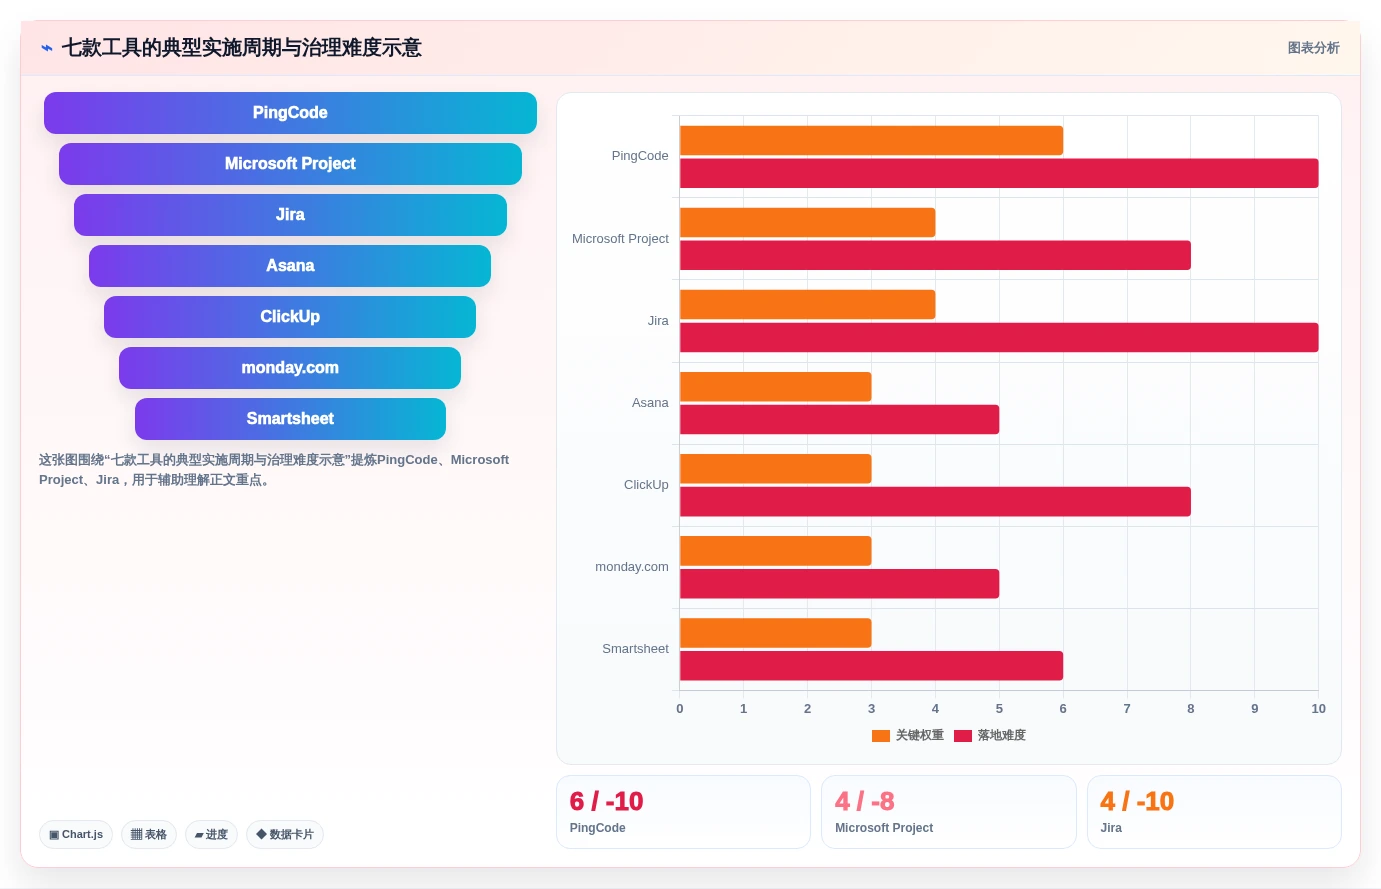Click the PingCode y-axis label
This screenshot has width=1381, height=889.
point(640,156)
